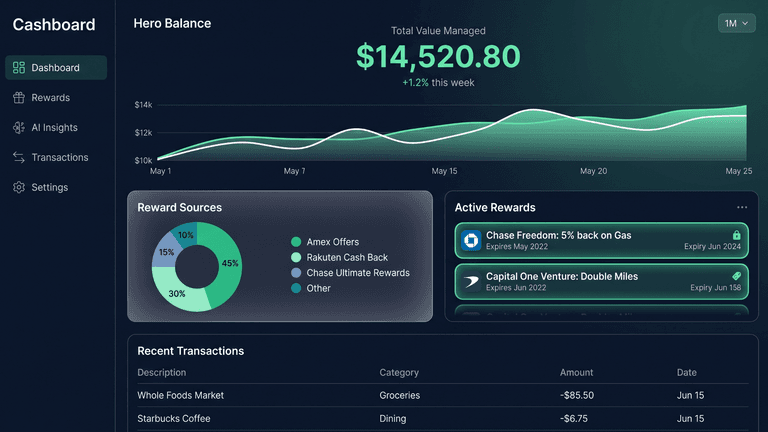Click the $10k y-axis label

144,160
